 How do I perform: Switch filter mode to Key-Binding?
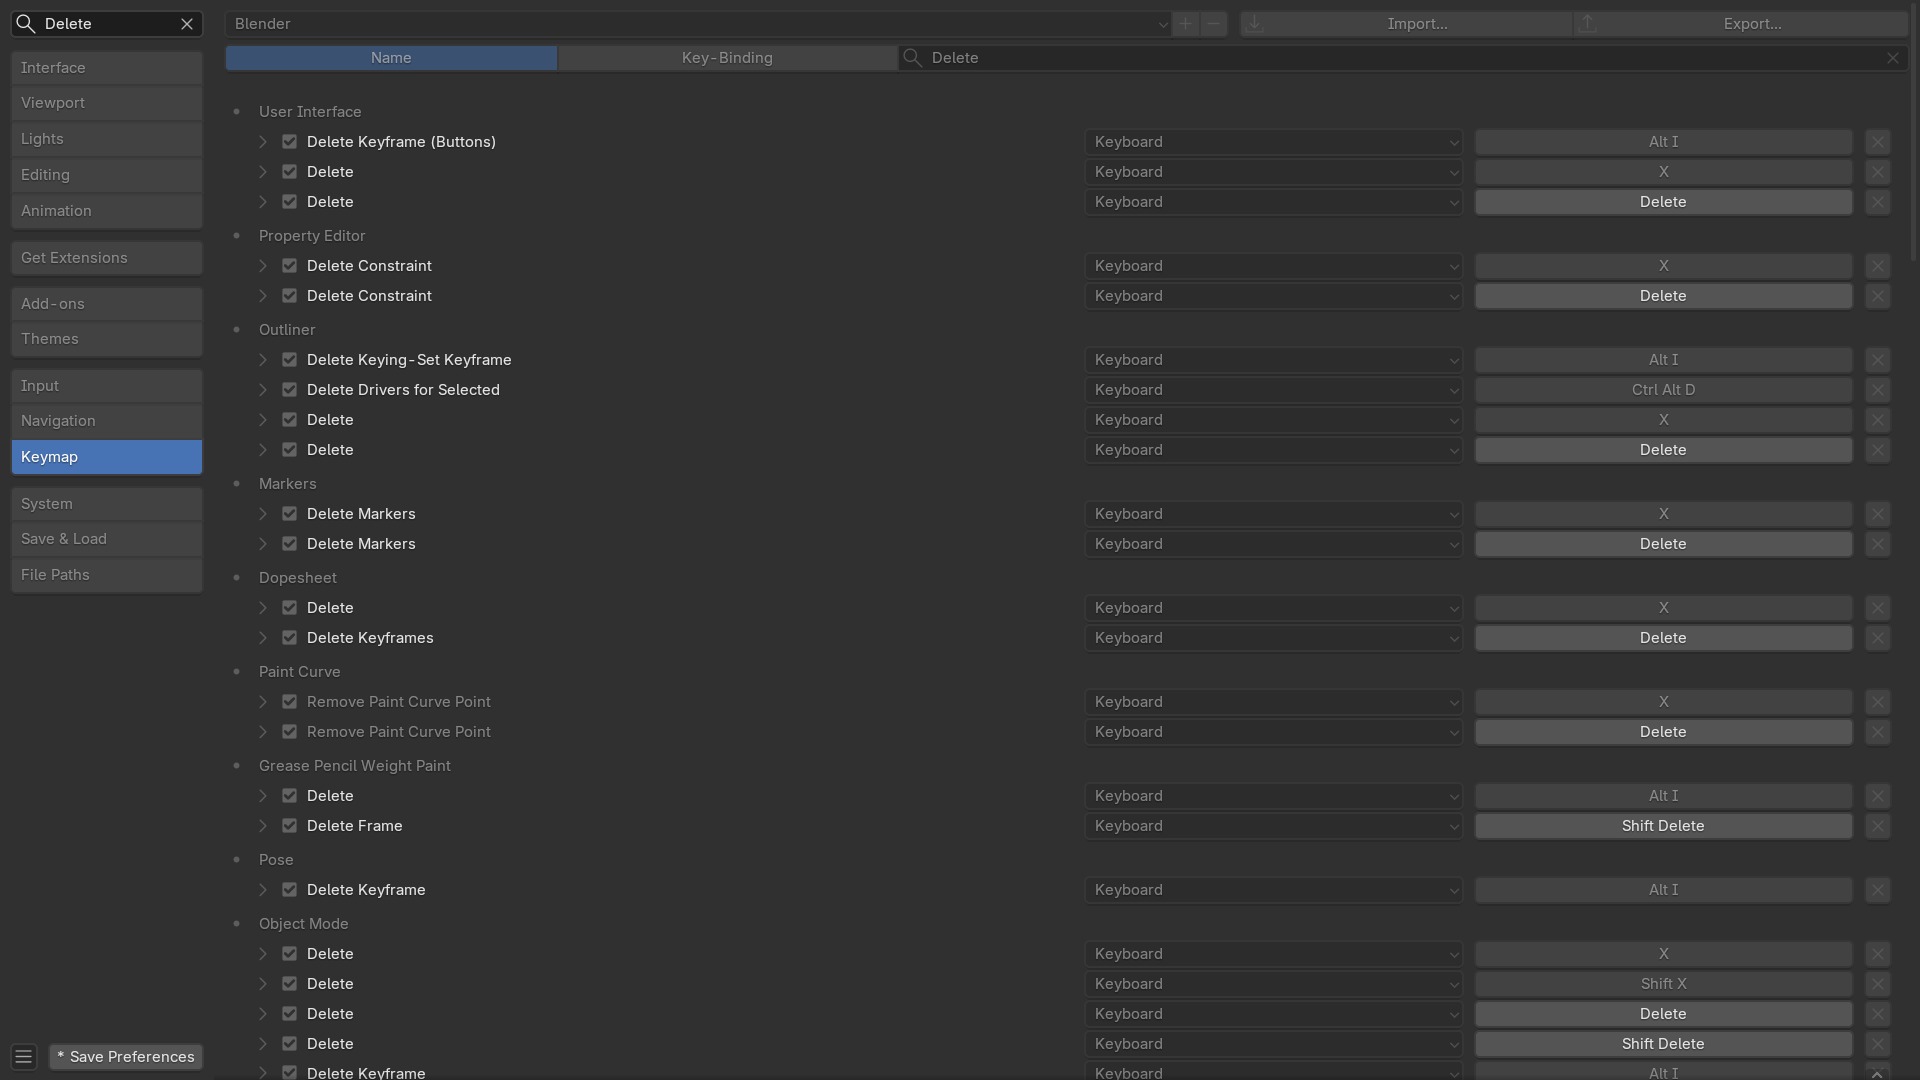click(727, 58)
